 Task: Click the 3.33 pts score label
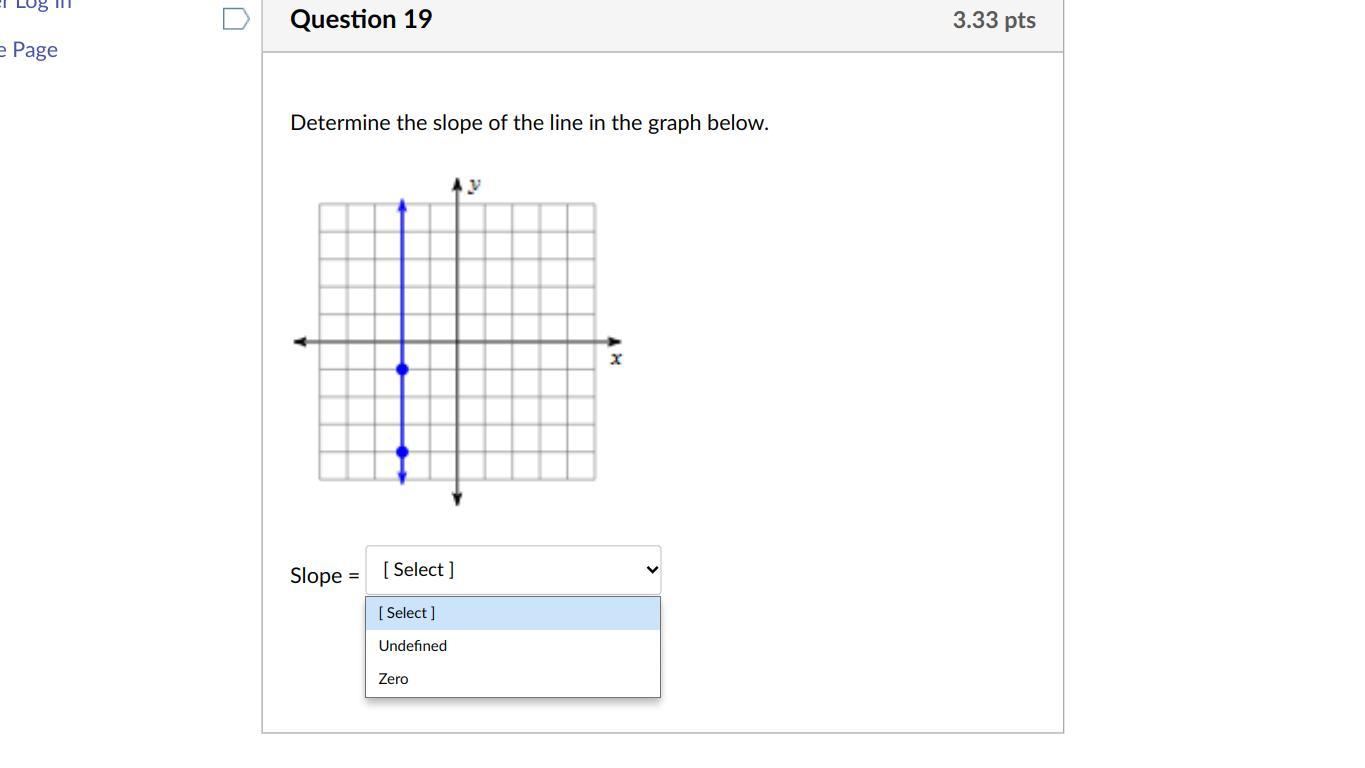pos(994,20)
